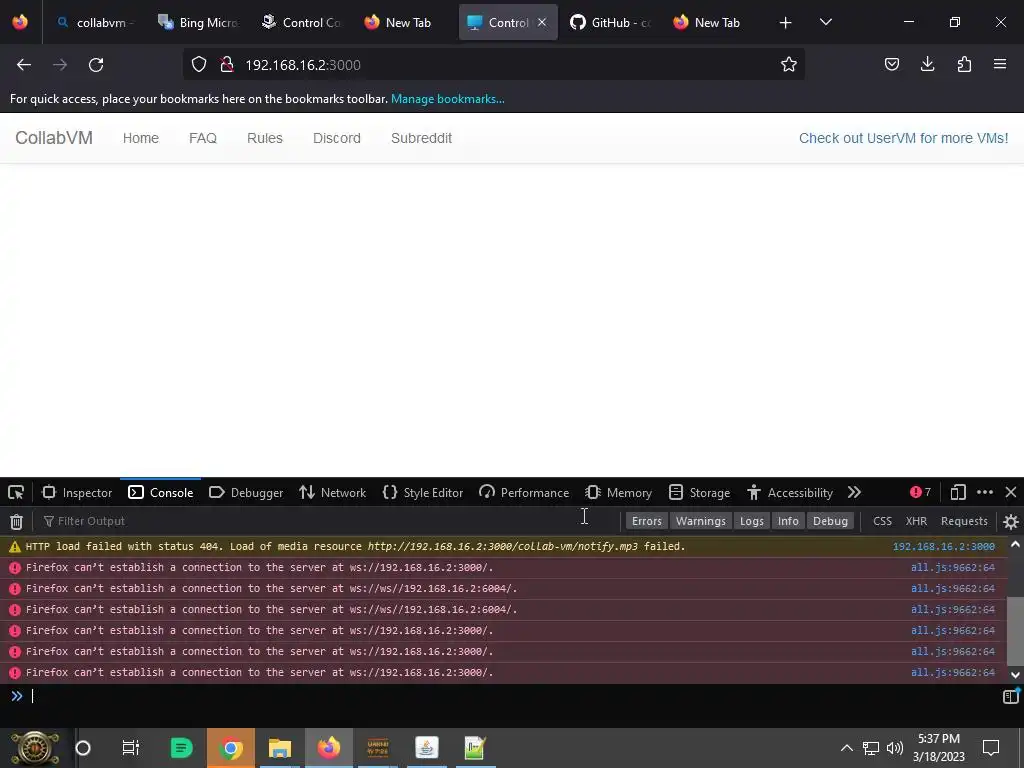
Task: Toggle the Errors filter button
Action: (647, 521)
